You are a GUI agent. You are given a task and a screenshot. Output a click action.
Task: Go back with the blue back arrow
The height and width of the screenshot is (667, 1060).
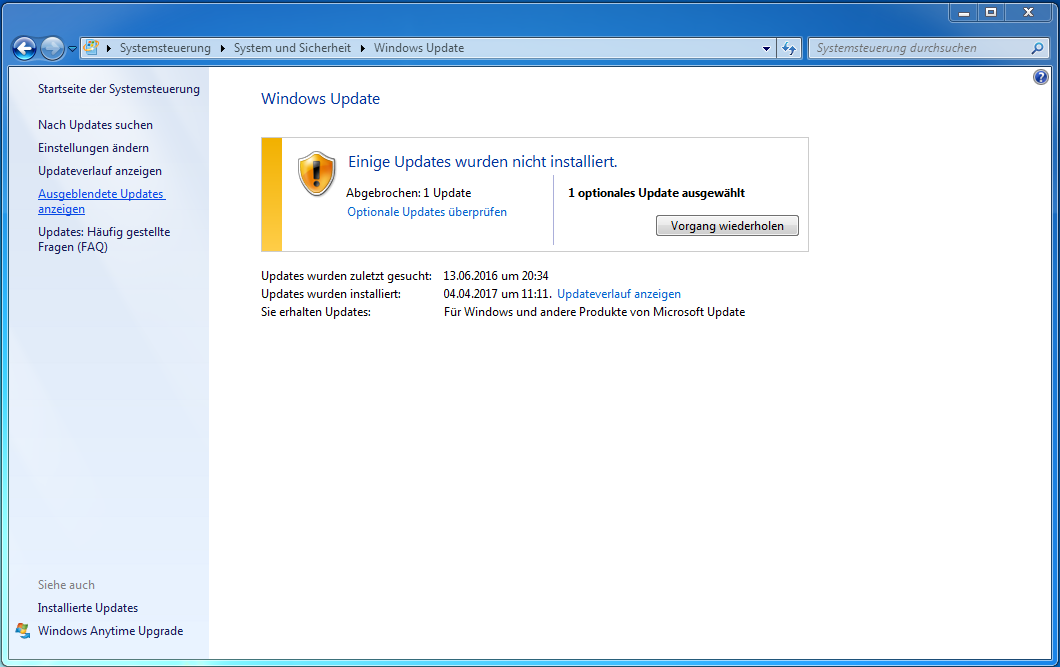(x=24, y=48)
